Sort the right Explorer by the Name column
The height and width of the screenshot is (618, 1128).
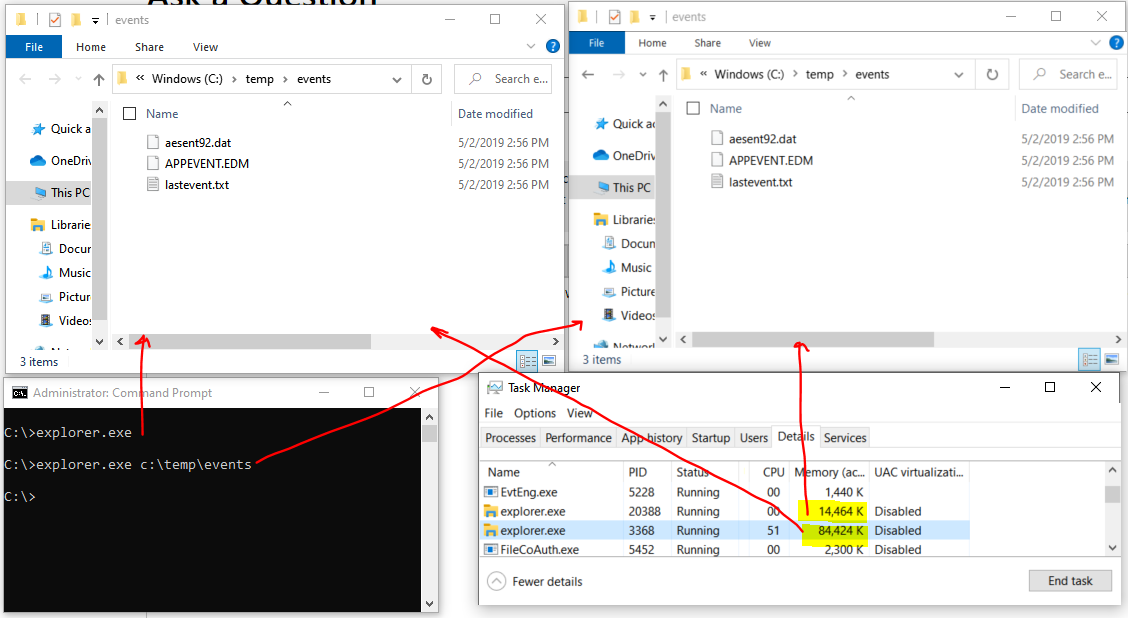click(x=725, y=109)
